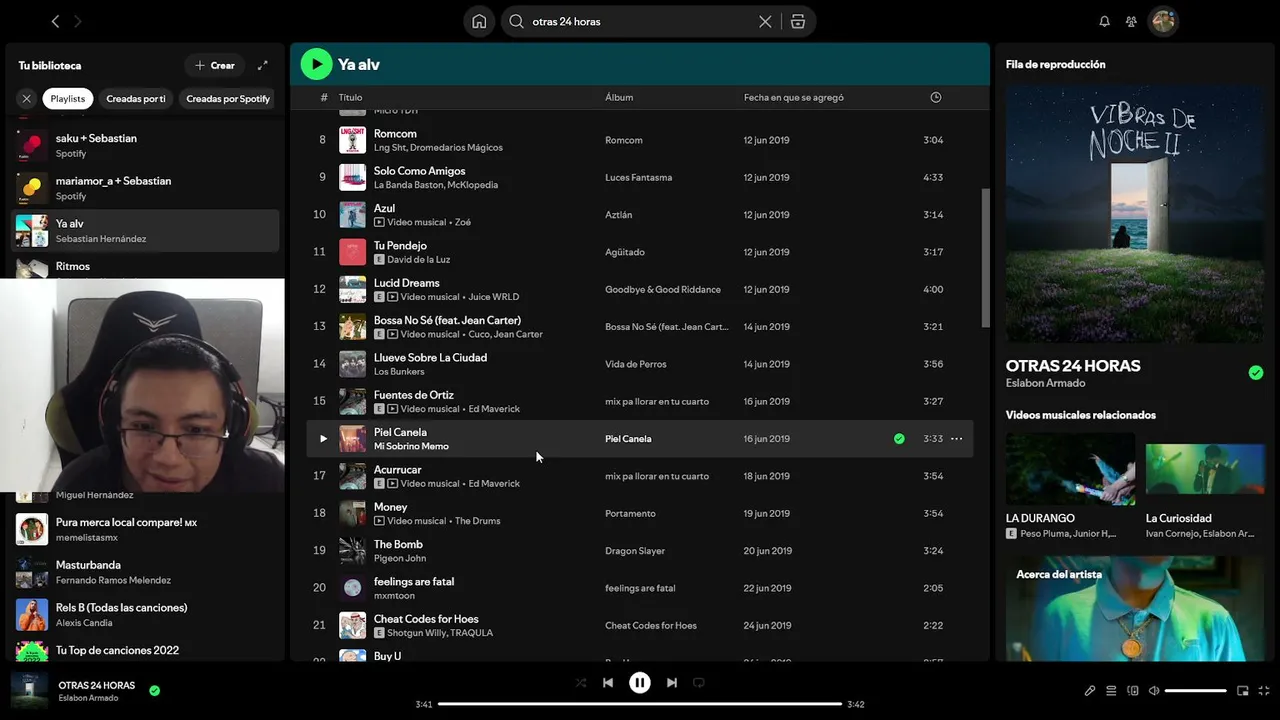Click the now-playing cover in the bottom bar
Image resolution: width=1280 pixels, height=720 pixels.
point(29,690)
